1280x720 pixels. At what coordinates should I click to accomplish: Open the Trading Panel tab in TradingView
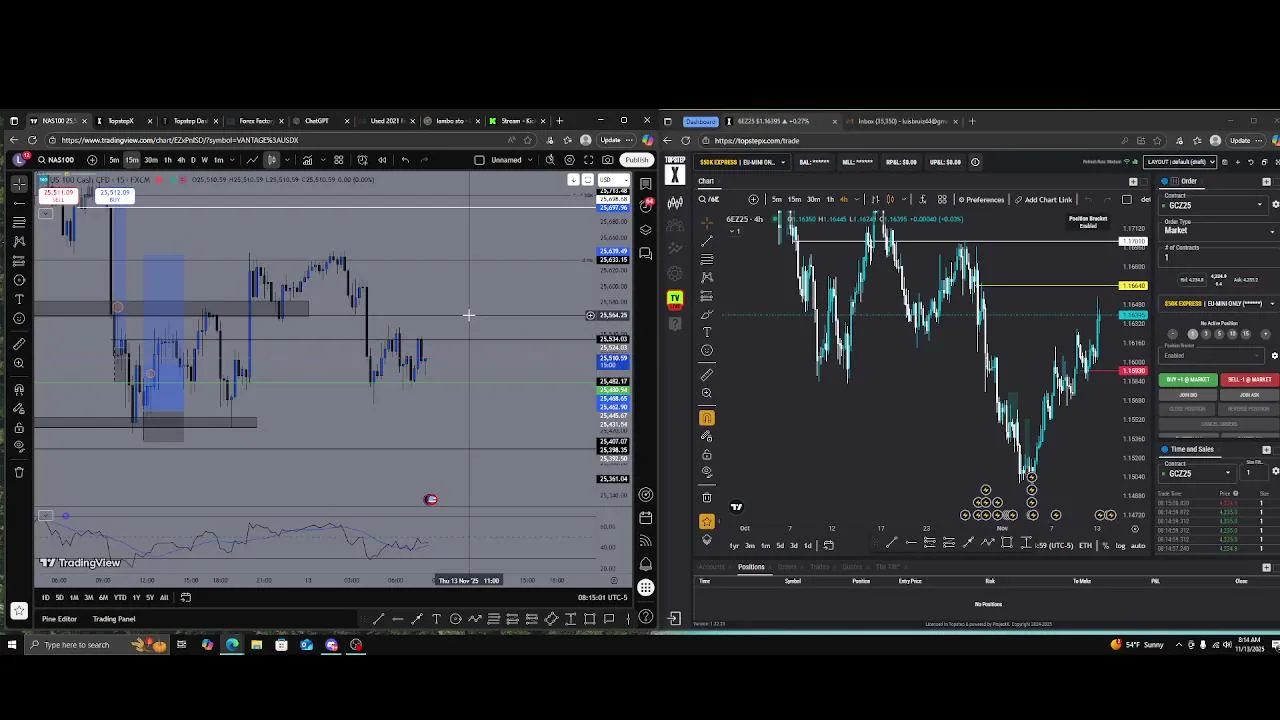[x=114, y=619]
